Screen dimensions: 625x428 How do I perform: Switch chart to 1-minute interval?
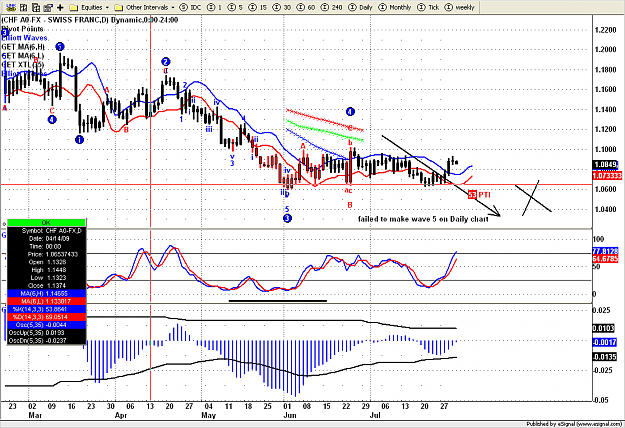pyautogui.click(x=214, y=7)
